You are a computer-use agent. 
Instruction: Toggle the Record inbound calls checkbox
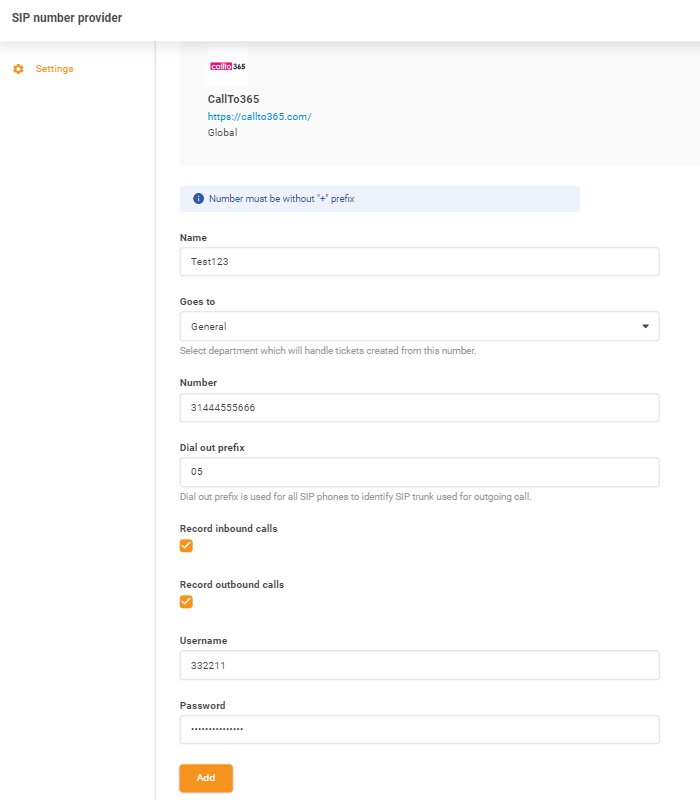click(x=186, y=545)
